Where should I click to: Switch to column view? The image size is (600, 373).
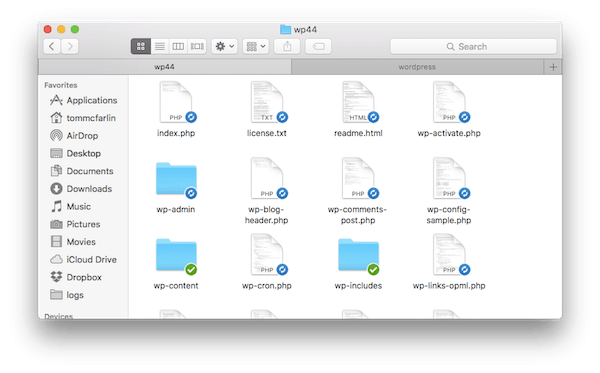178,46
